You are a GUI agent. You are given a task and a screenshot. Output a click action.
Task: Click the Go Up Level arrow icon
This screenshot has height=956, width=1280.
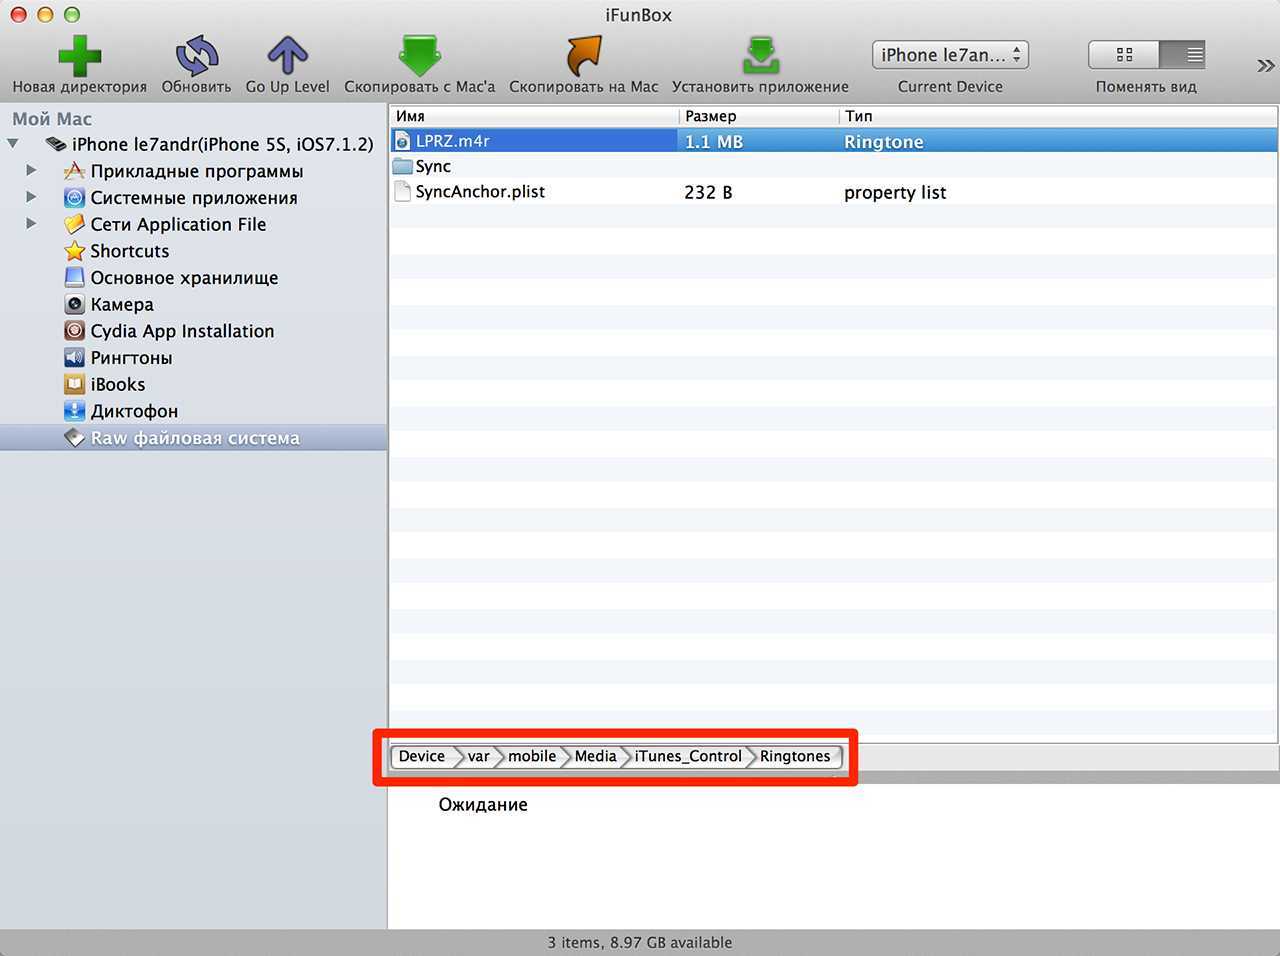(x=287, y=56)
